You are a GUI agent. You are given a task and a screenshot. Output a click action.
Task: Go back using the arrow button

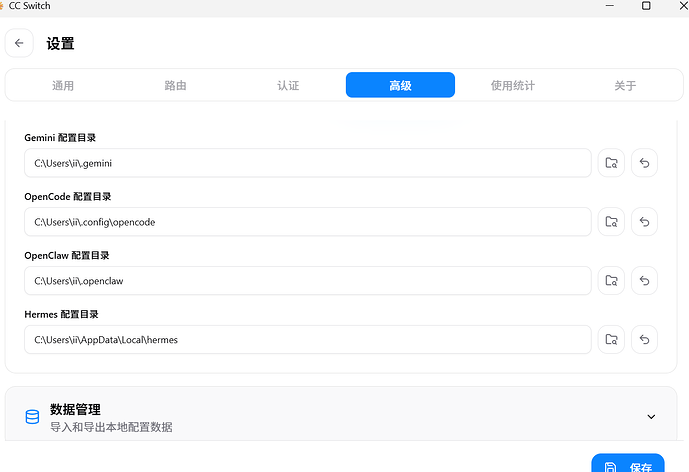pyautogui.click(x=19, y=43)
